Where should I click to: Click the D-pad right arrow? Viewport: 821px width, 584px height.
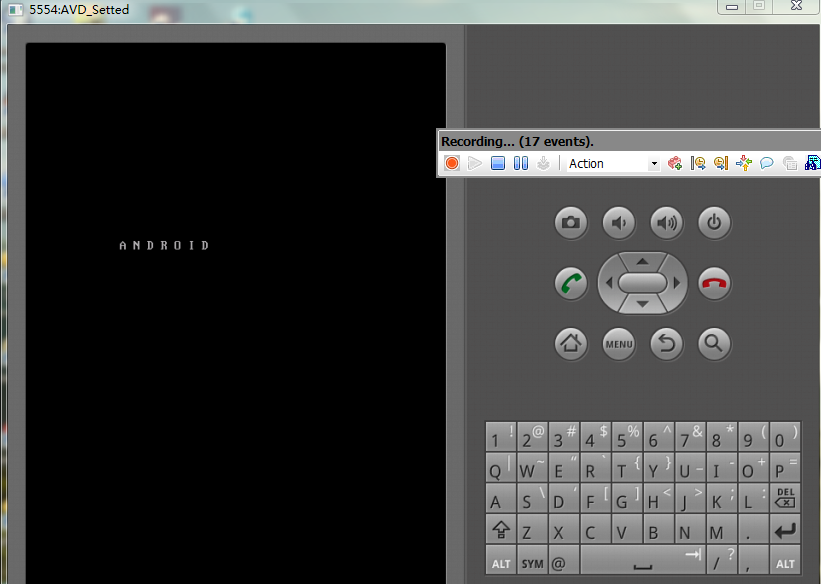tap(677, 283)
